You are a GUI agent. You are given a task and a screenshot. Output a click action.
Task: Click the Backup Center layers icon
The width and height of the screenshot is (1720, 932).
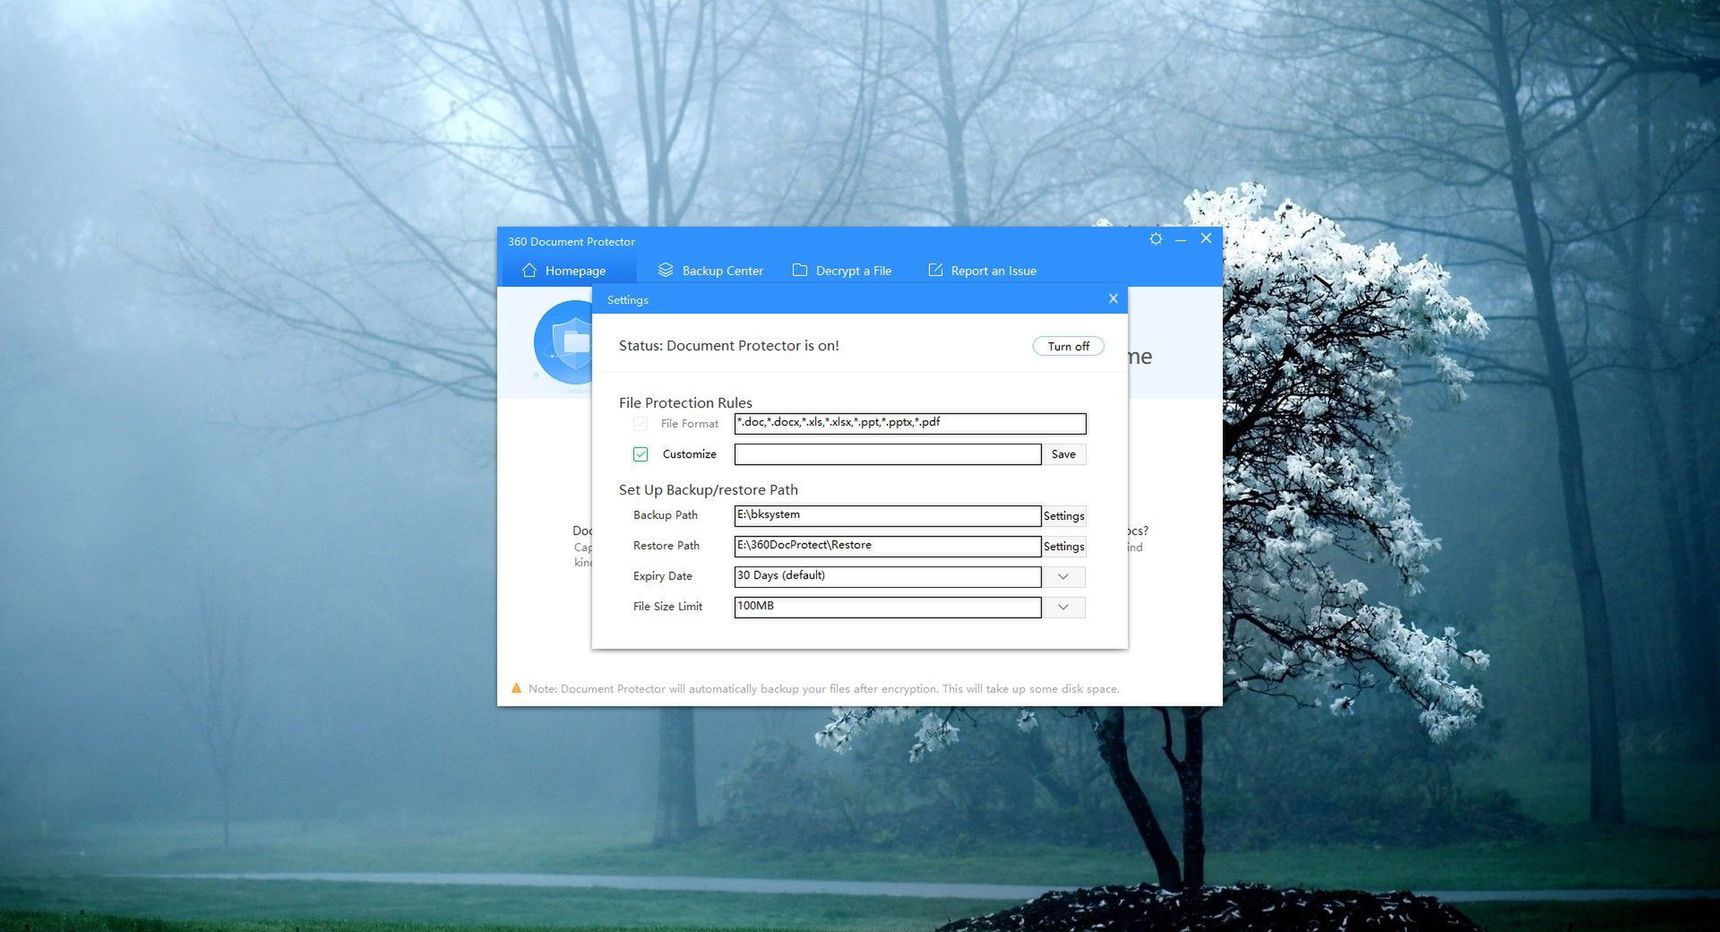(x=665, y=270)
